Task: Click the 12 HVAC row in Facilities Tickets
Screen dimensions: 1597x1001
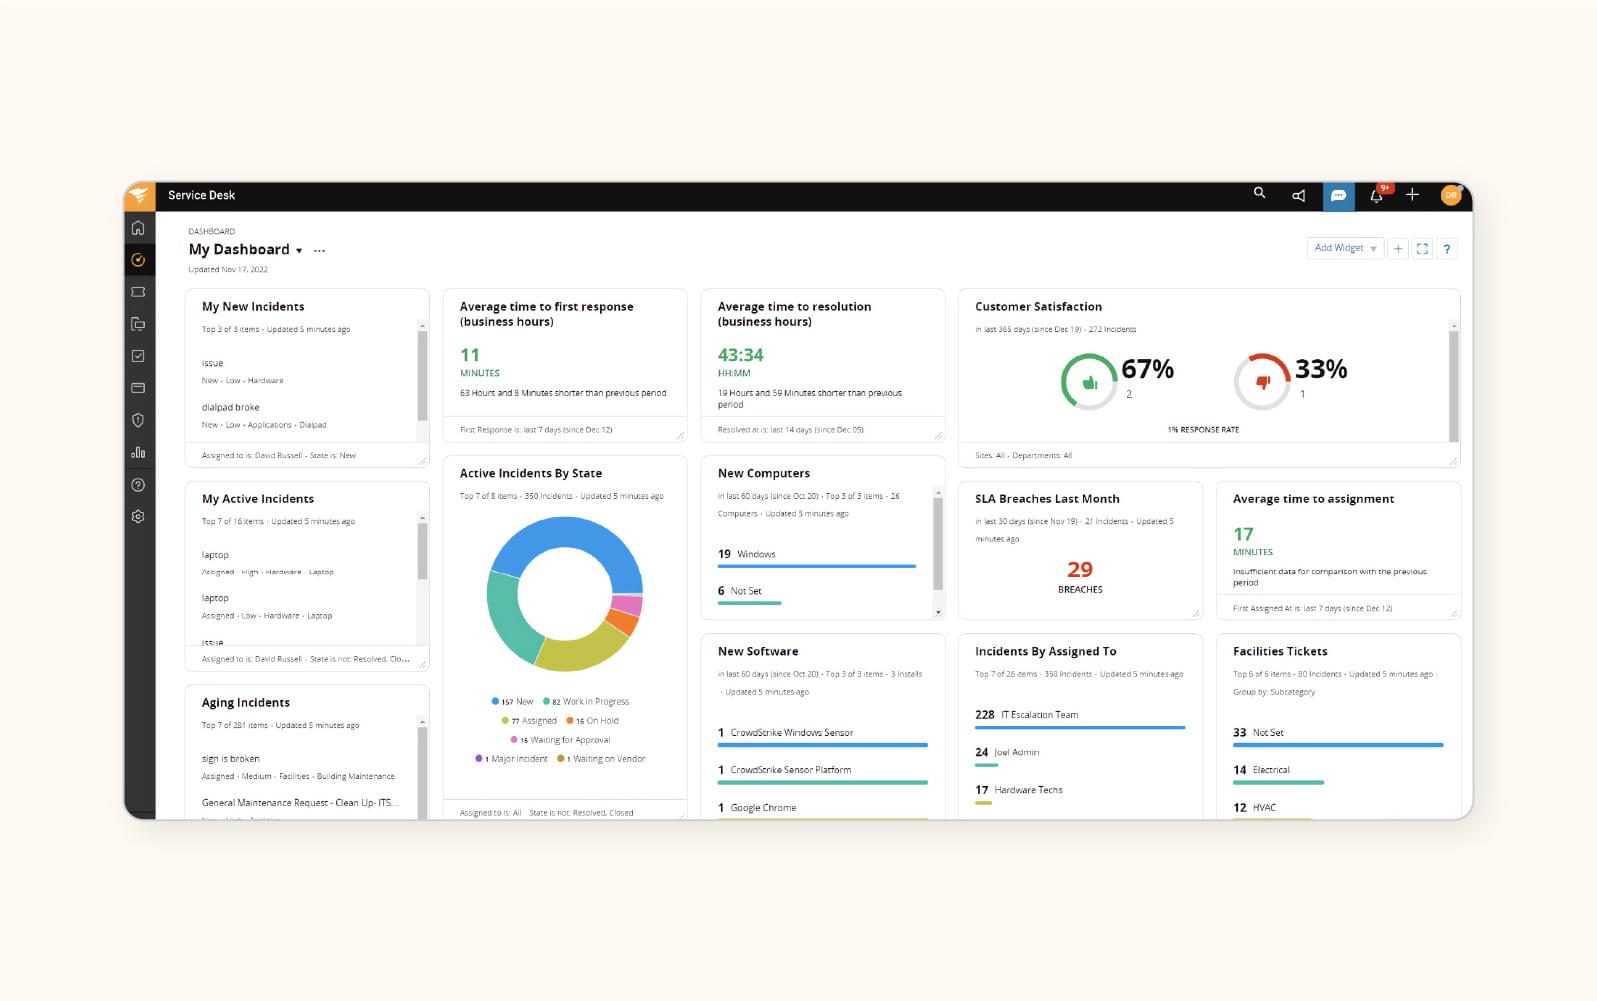Action: [1271, 811]
